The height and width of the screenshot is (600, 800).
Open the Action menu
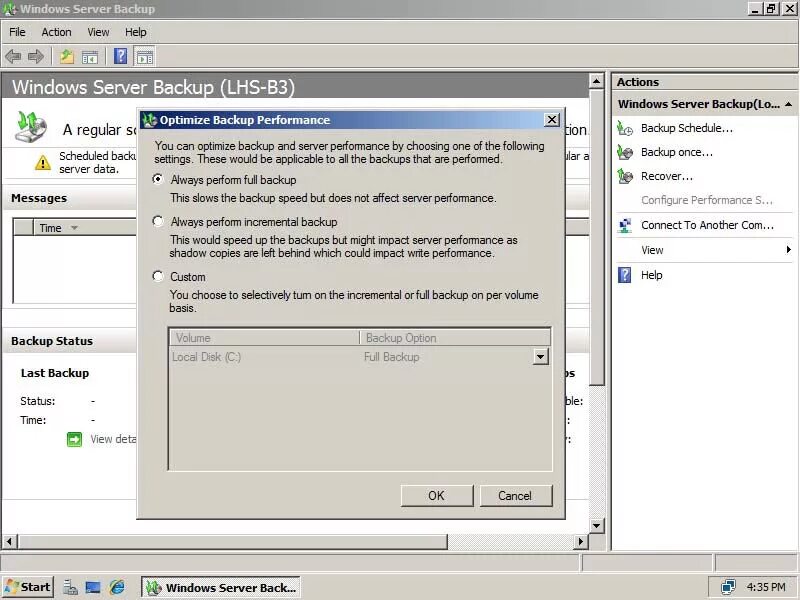(56, 31)
